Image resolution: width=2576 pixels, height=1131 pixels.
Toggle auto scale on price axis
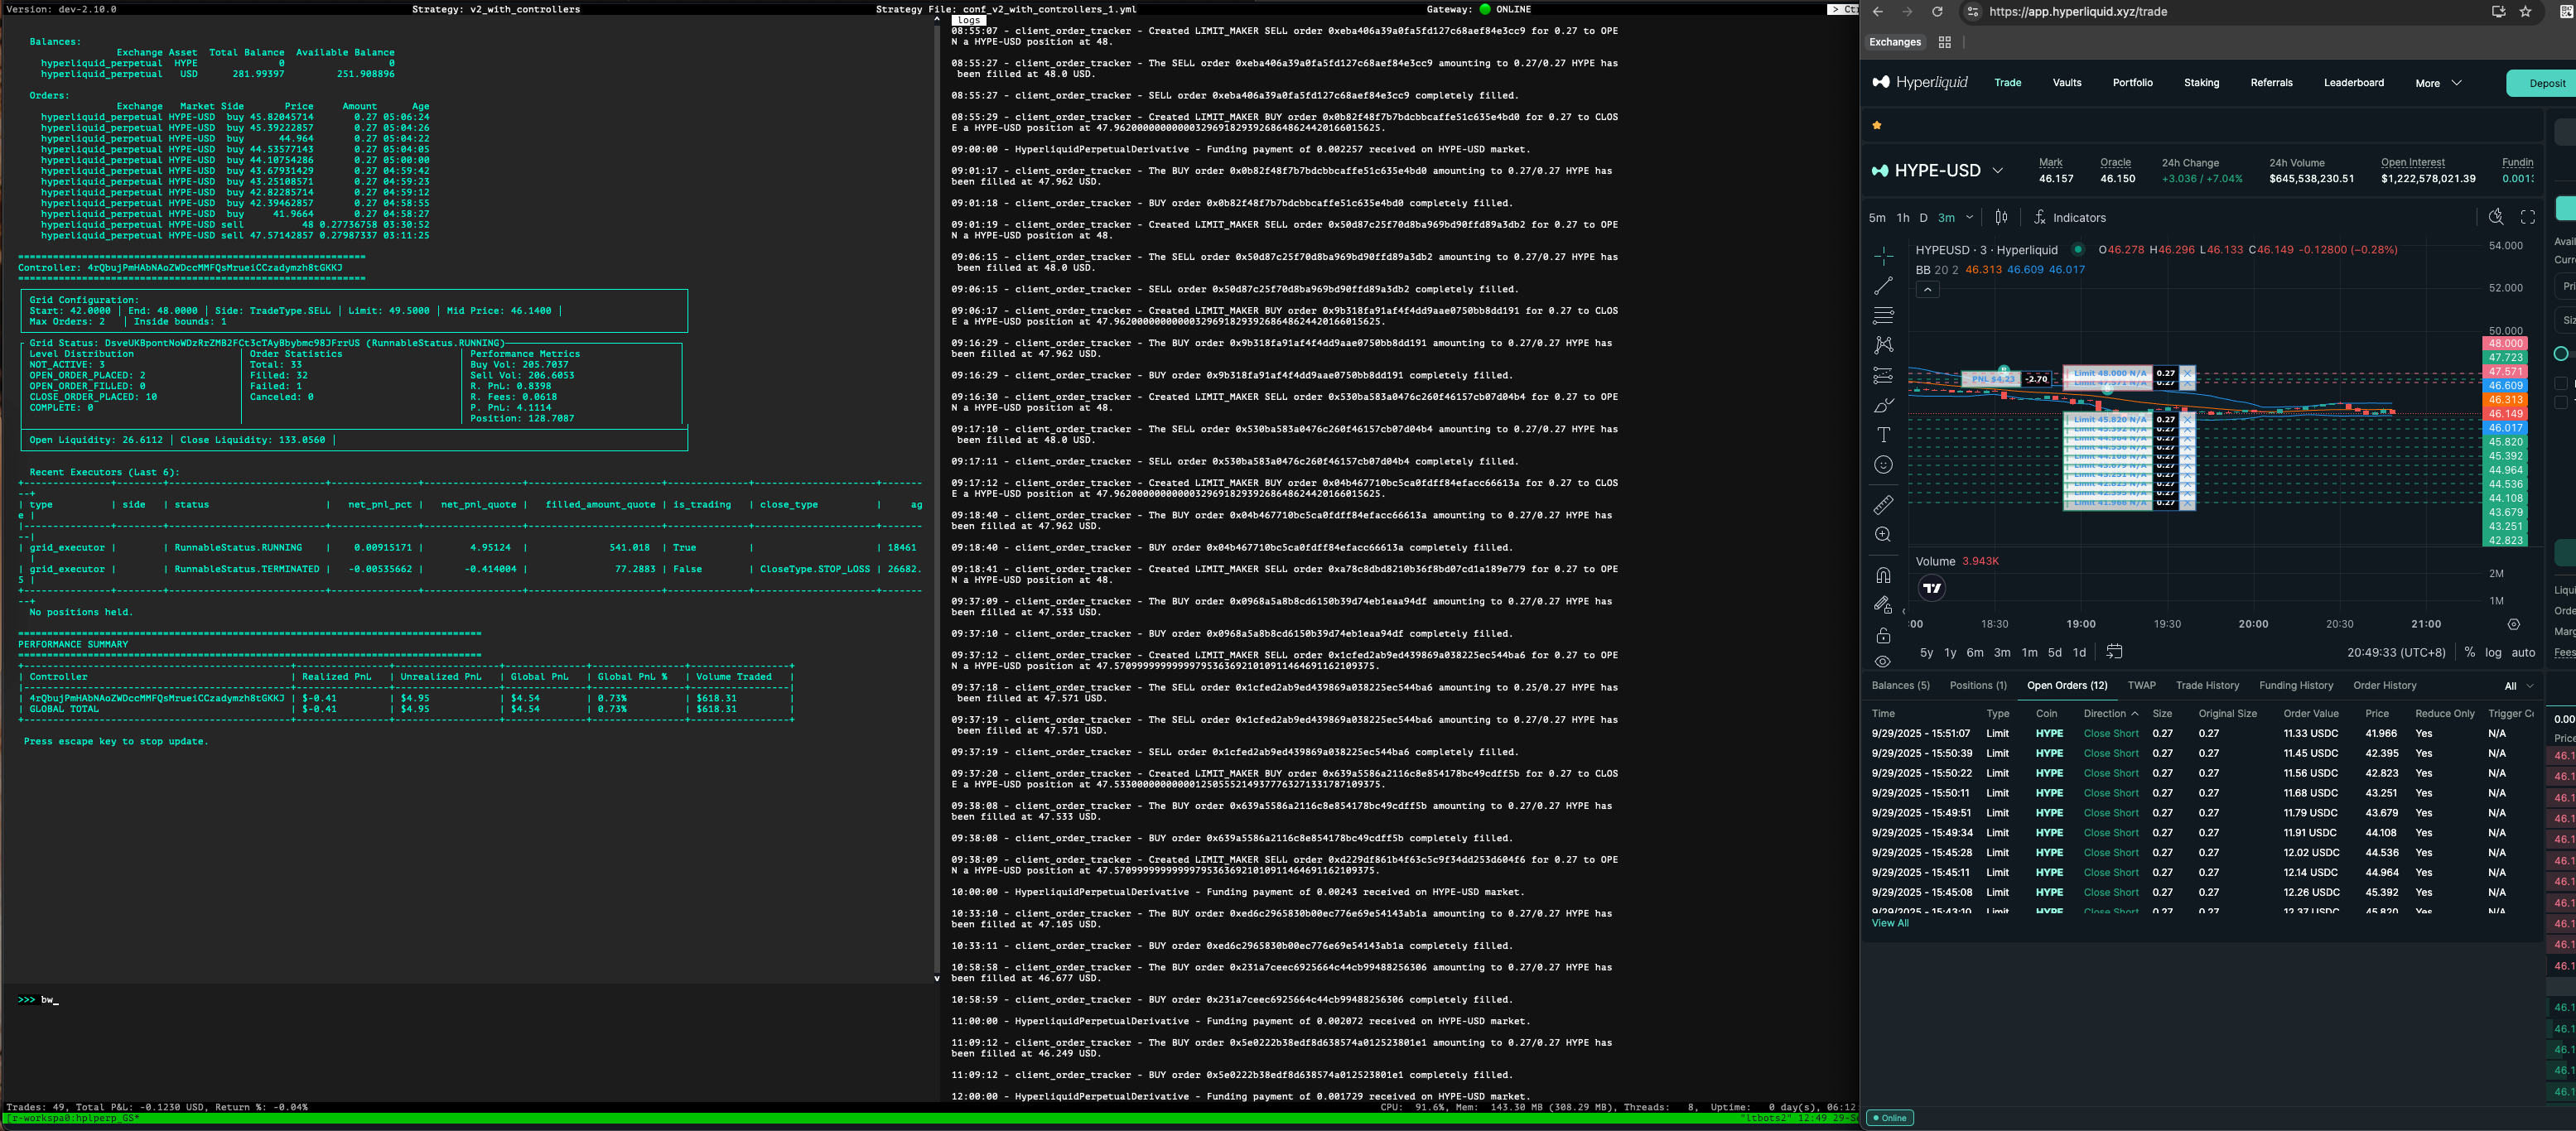pos(2523,653)
